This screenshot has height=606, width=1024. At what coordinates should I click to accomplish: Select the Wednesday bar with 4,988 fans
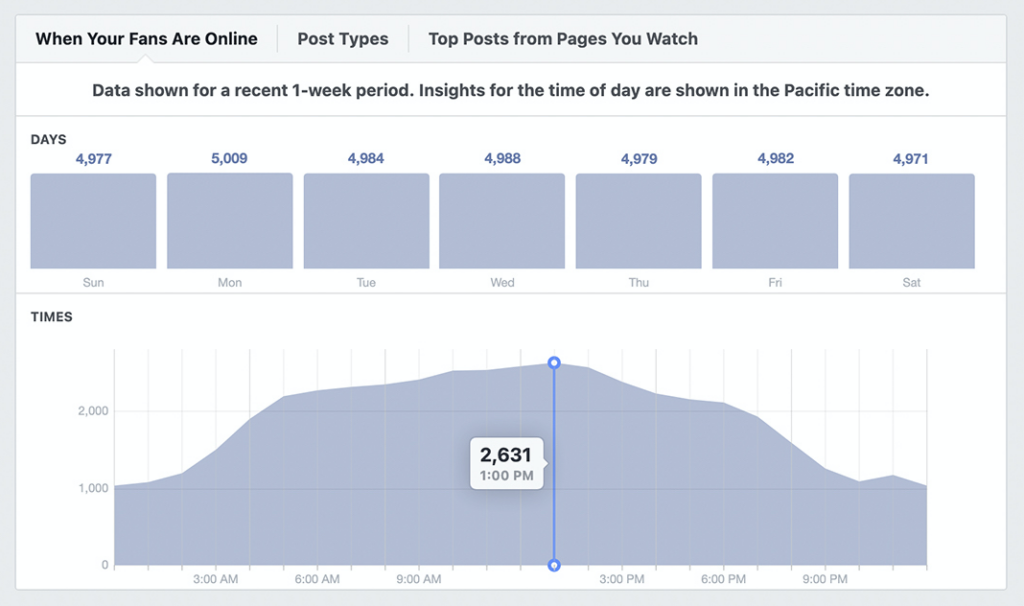502,220
